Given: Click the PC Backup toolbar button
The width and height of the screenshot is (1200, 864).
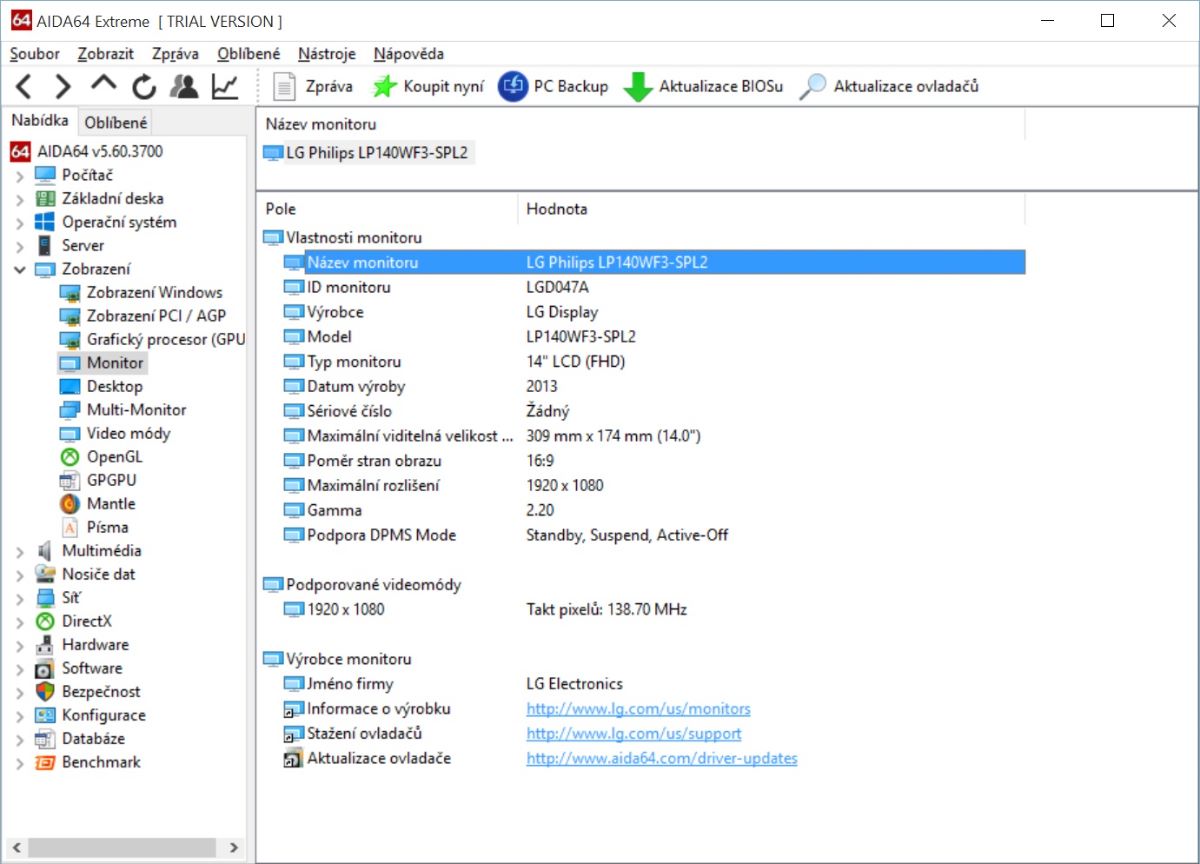Looking at the screenshot, I should click(553, 87).
